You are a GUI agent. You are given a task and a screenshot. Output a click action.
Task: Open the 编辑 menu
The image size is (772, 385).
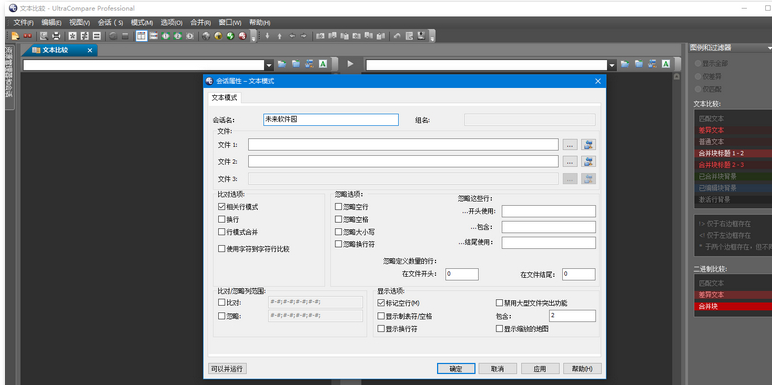[51, 23]
